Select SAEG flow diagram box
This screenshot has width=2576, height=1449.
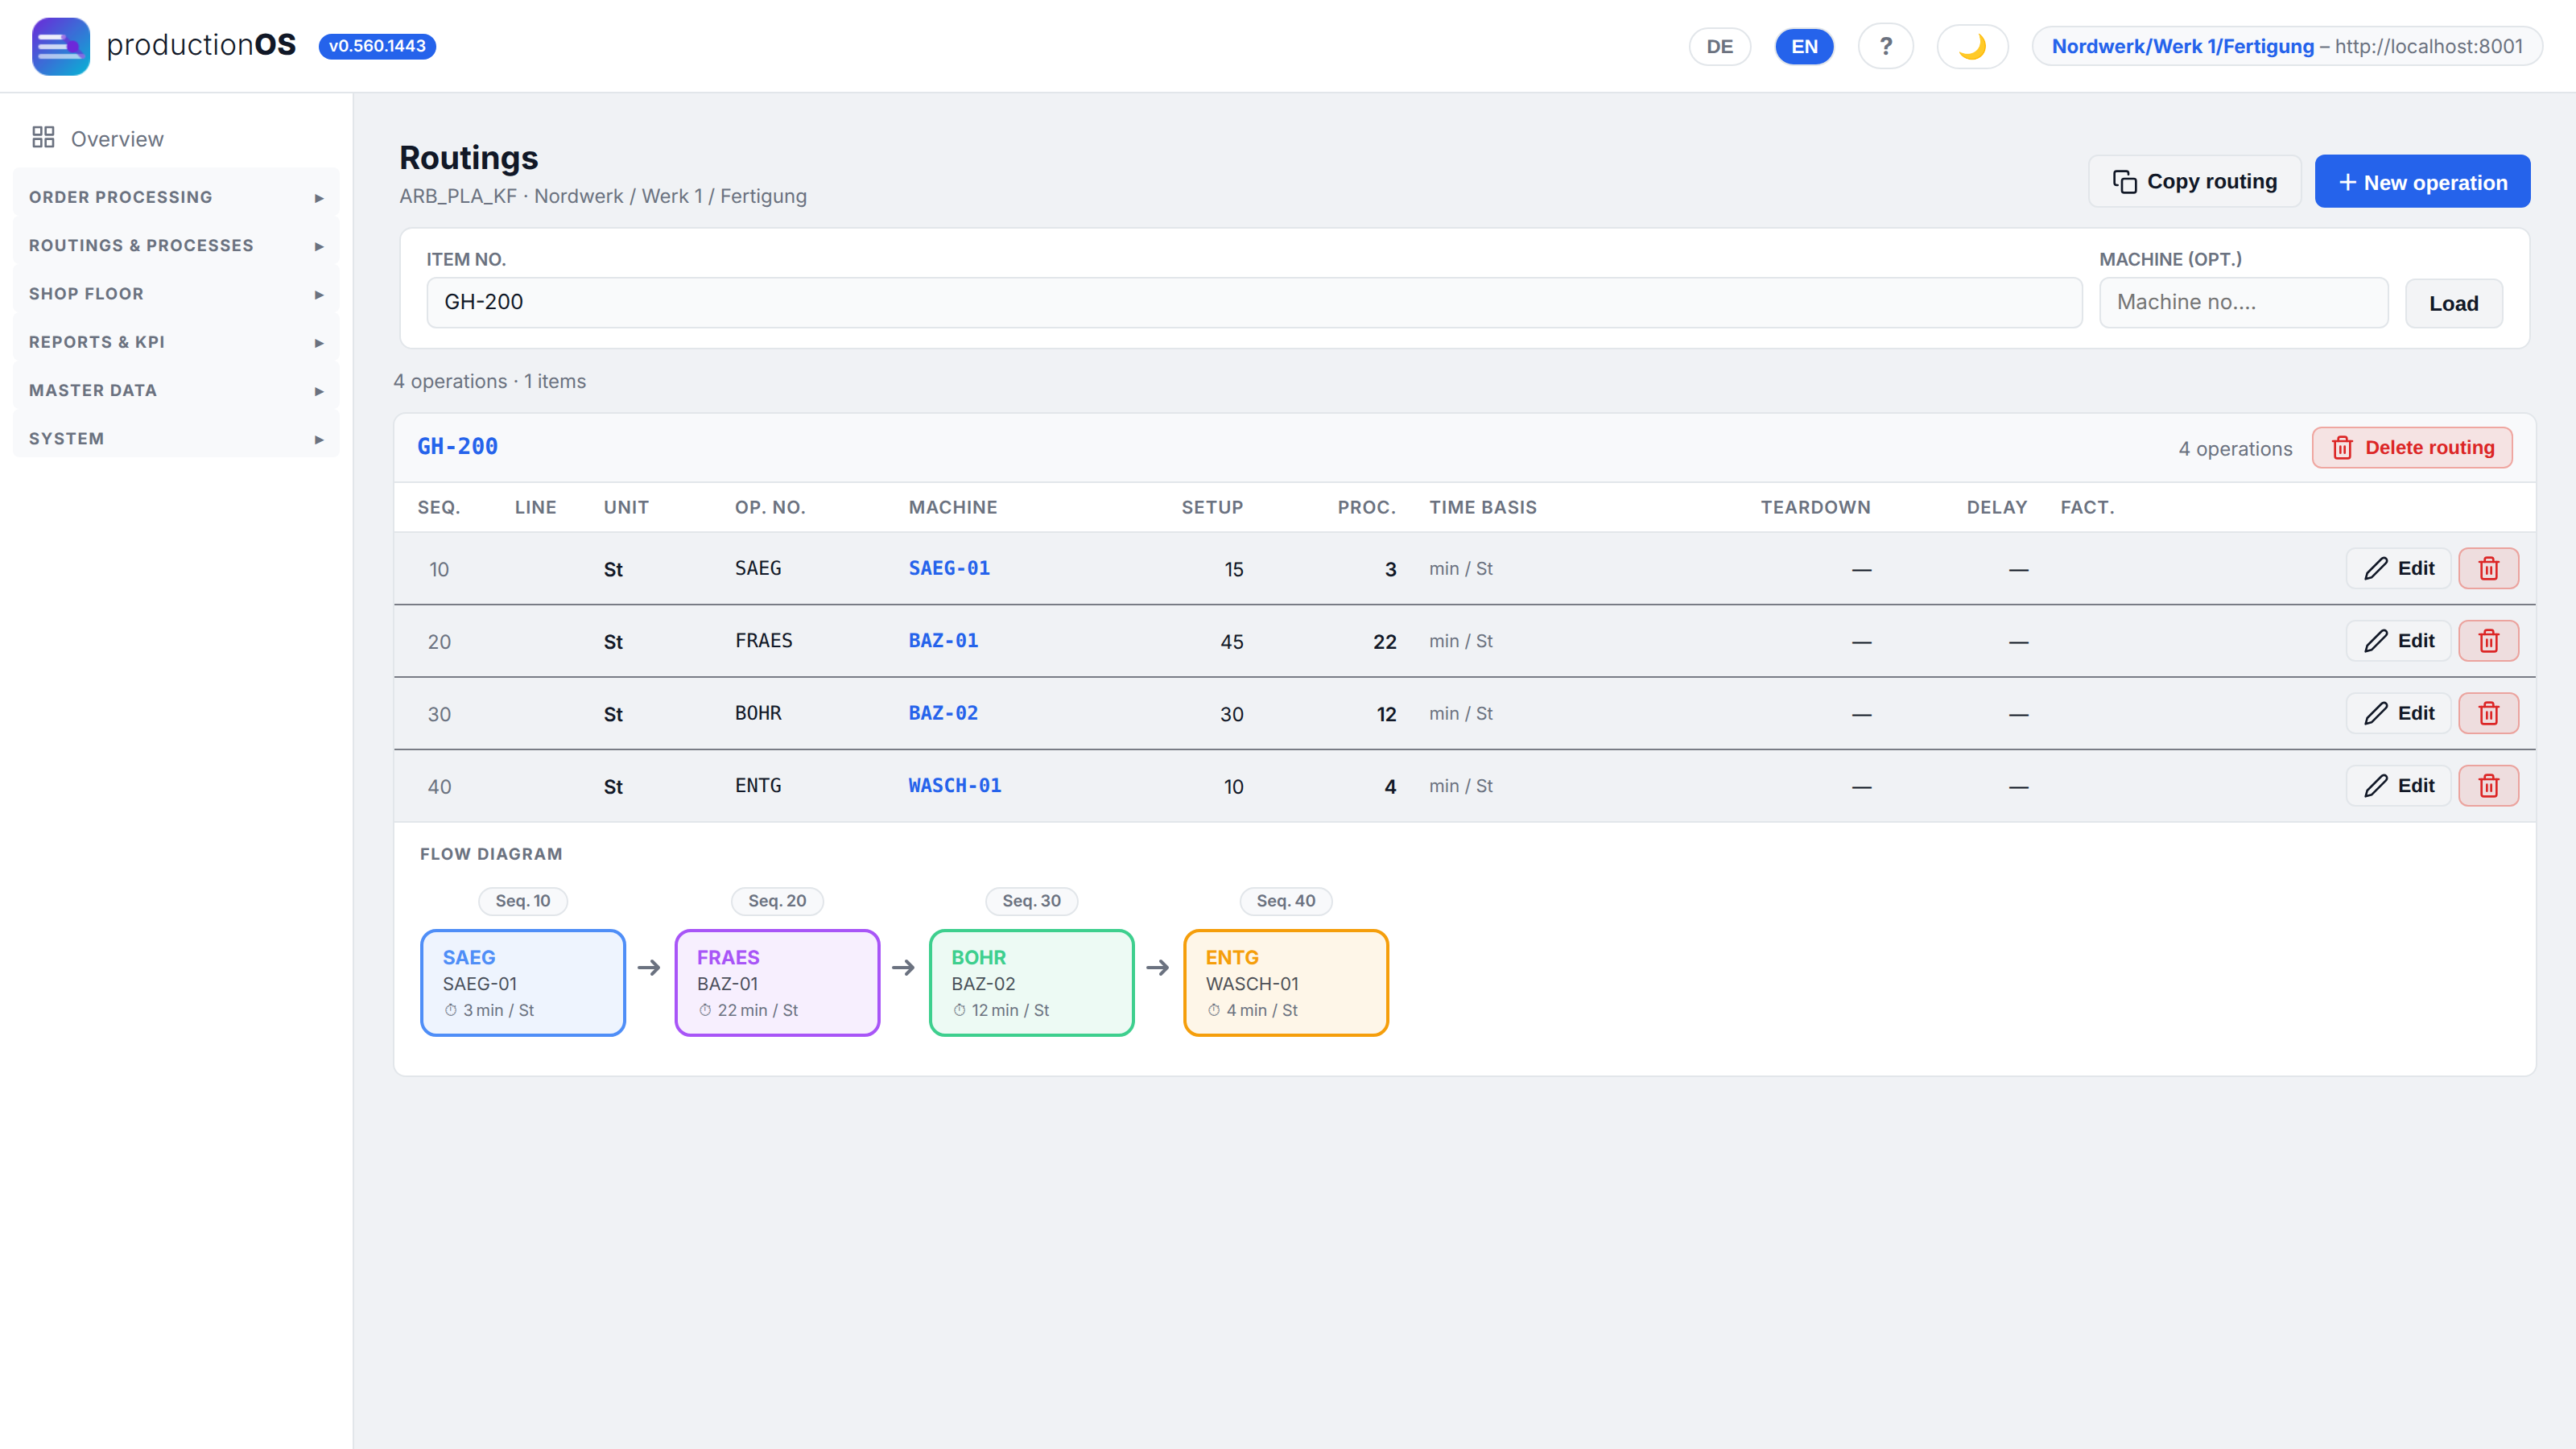(523, 983)
